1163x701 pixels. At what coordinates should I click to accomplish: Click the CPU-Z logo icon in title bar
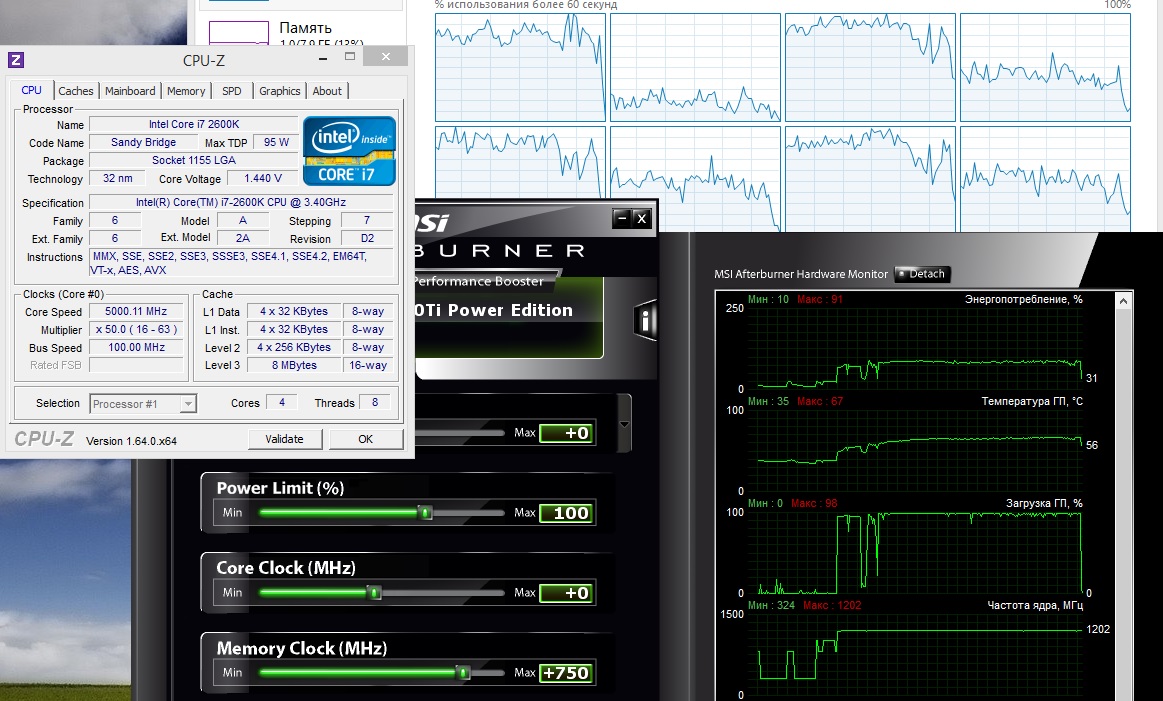click(x=15, y=60)
